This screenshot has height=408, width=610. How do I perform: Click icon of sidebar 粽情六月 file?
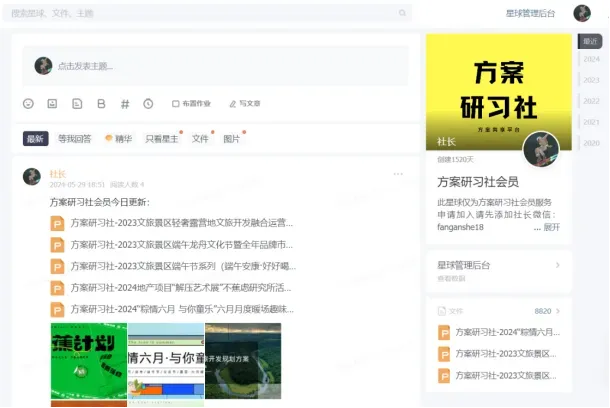(x=444, y=333)
